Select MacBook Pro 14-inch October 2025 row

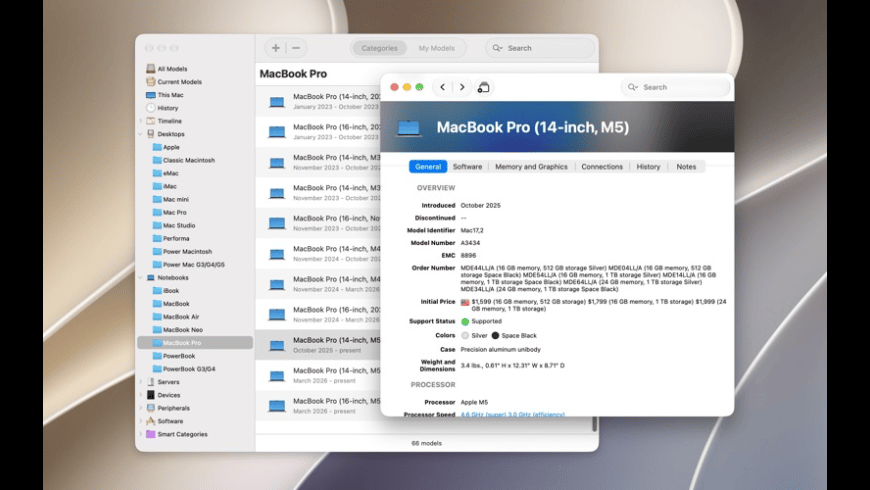tap(318, 345)
